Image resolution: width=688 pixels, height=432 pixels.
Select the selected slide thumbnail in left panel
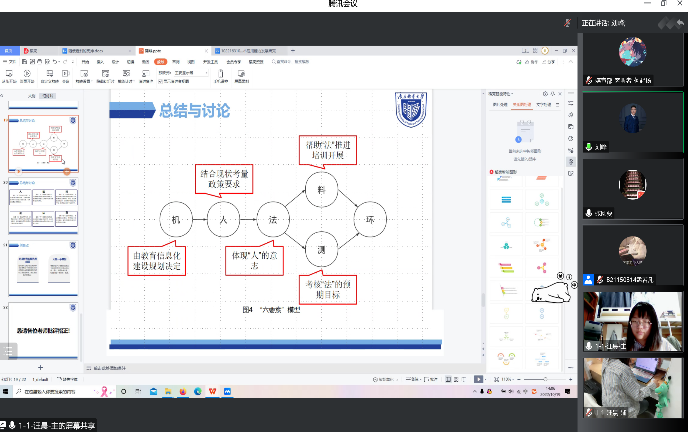(x=43, y=145)
